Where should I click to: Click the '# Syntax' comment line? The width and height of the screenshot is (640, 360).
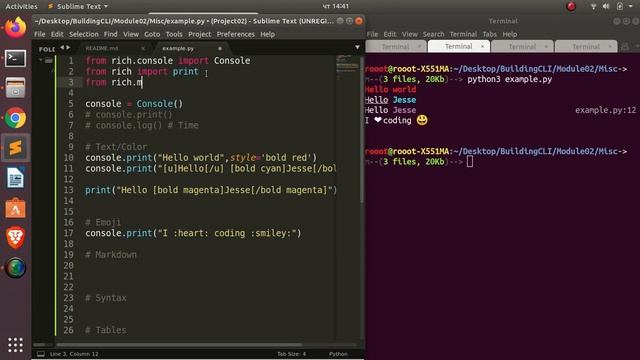pyautogui.click(x=106, y=298)
